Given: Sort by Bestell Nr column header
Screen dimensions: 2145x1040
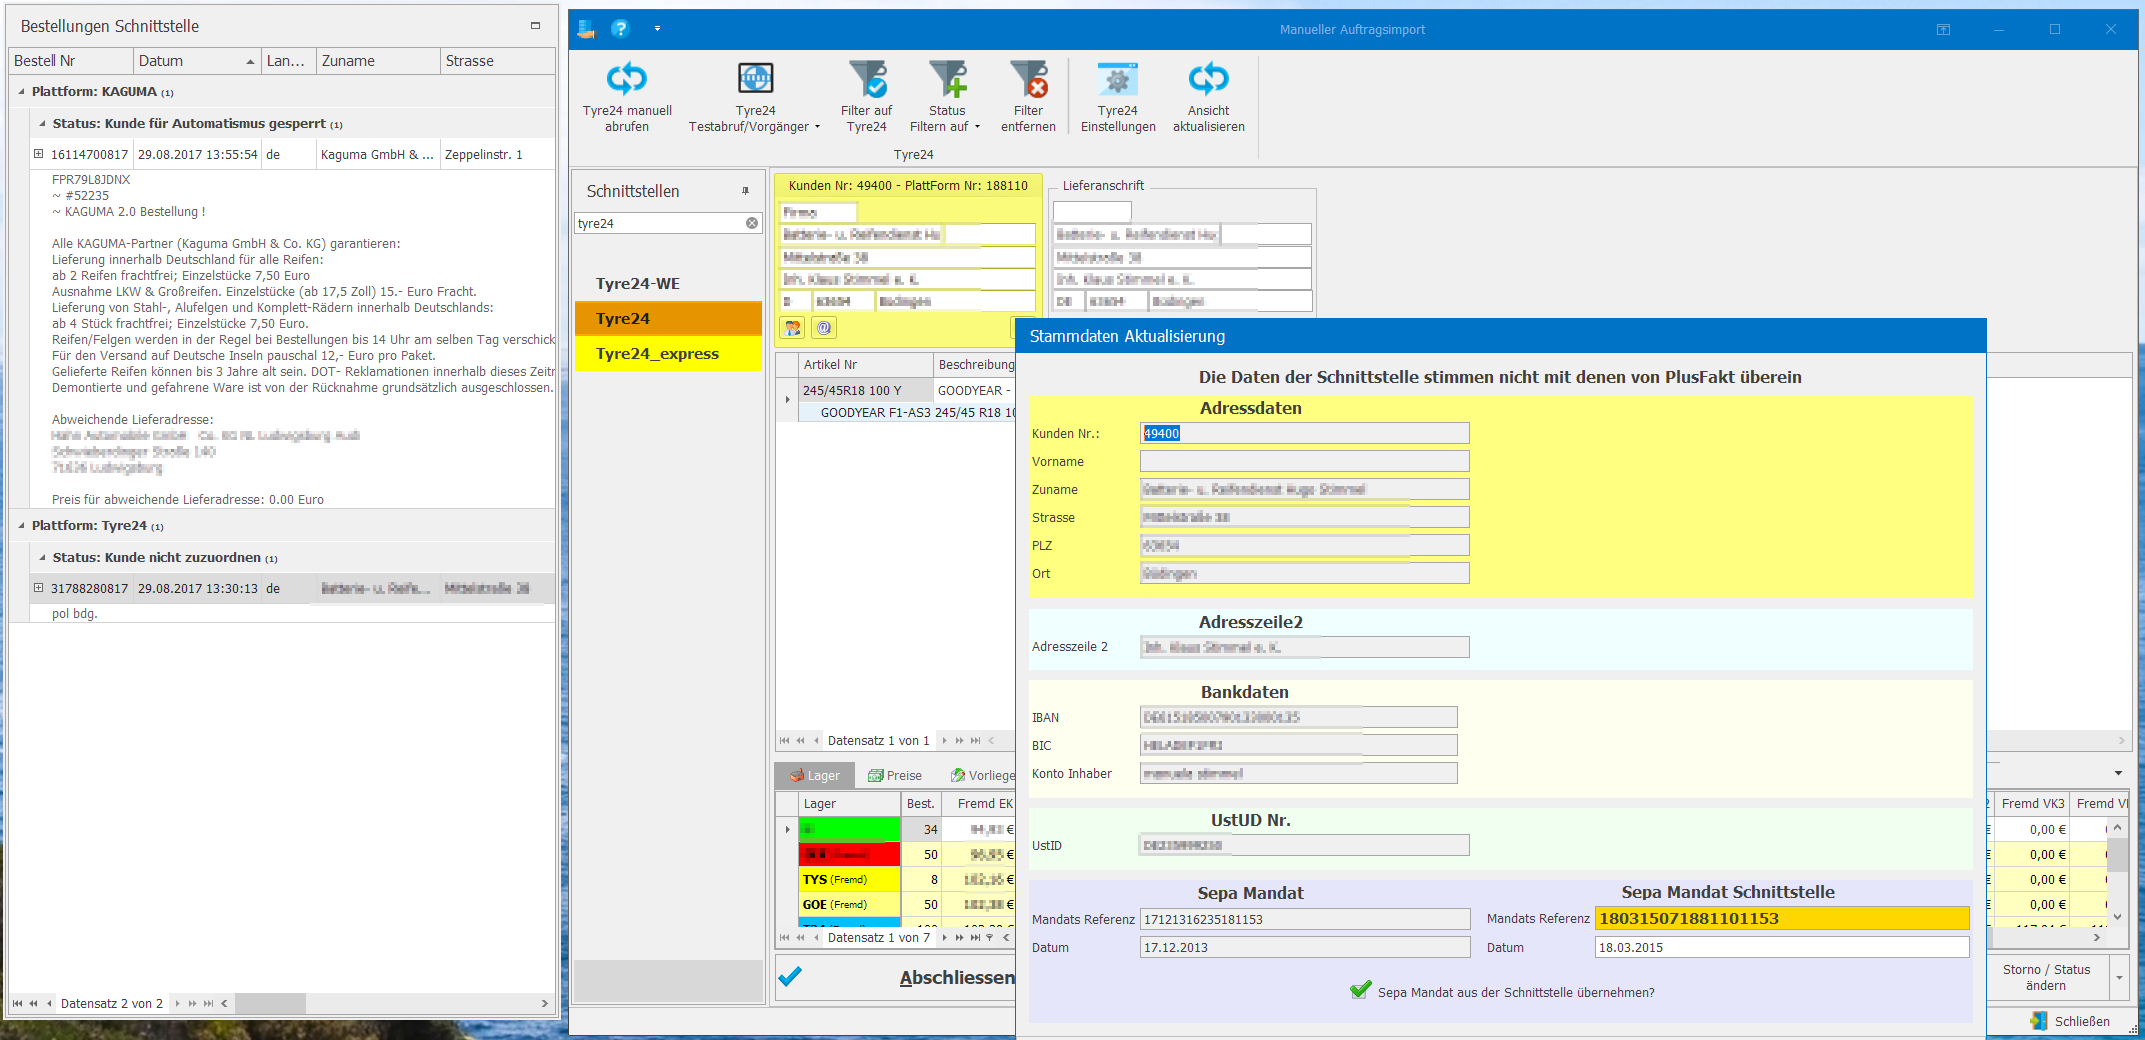Looking at the screenshot, I should [70, 61].
